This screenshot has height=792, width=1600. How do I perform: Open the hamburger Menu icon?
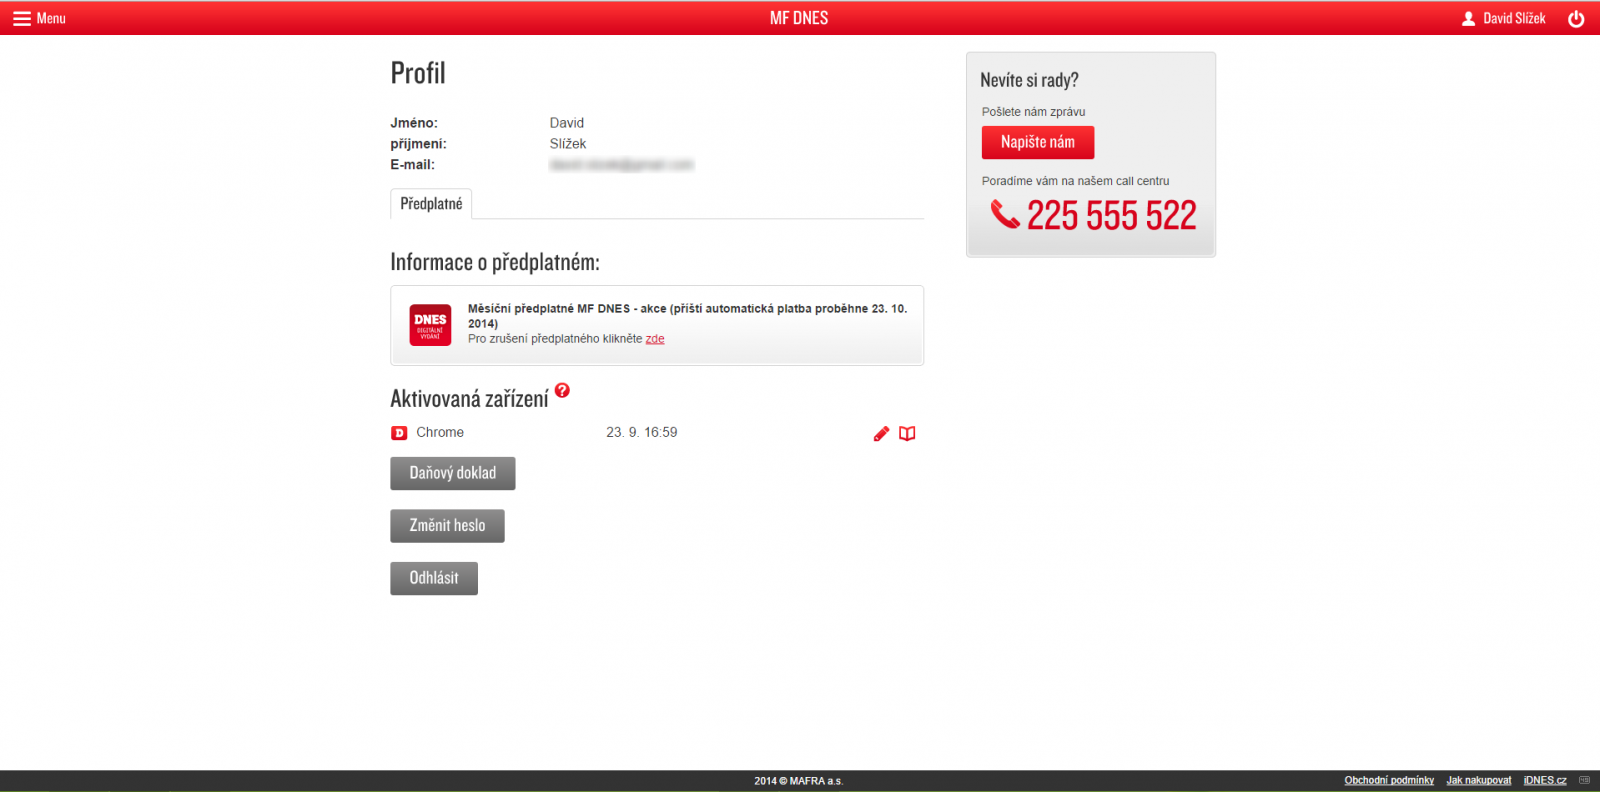21,18
